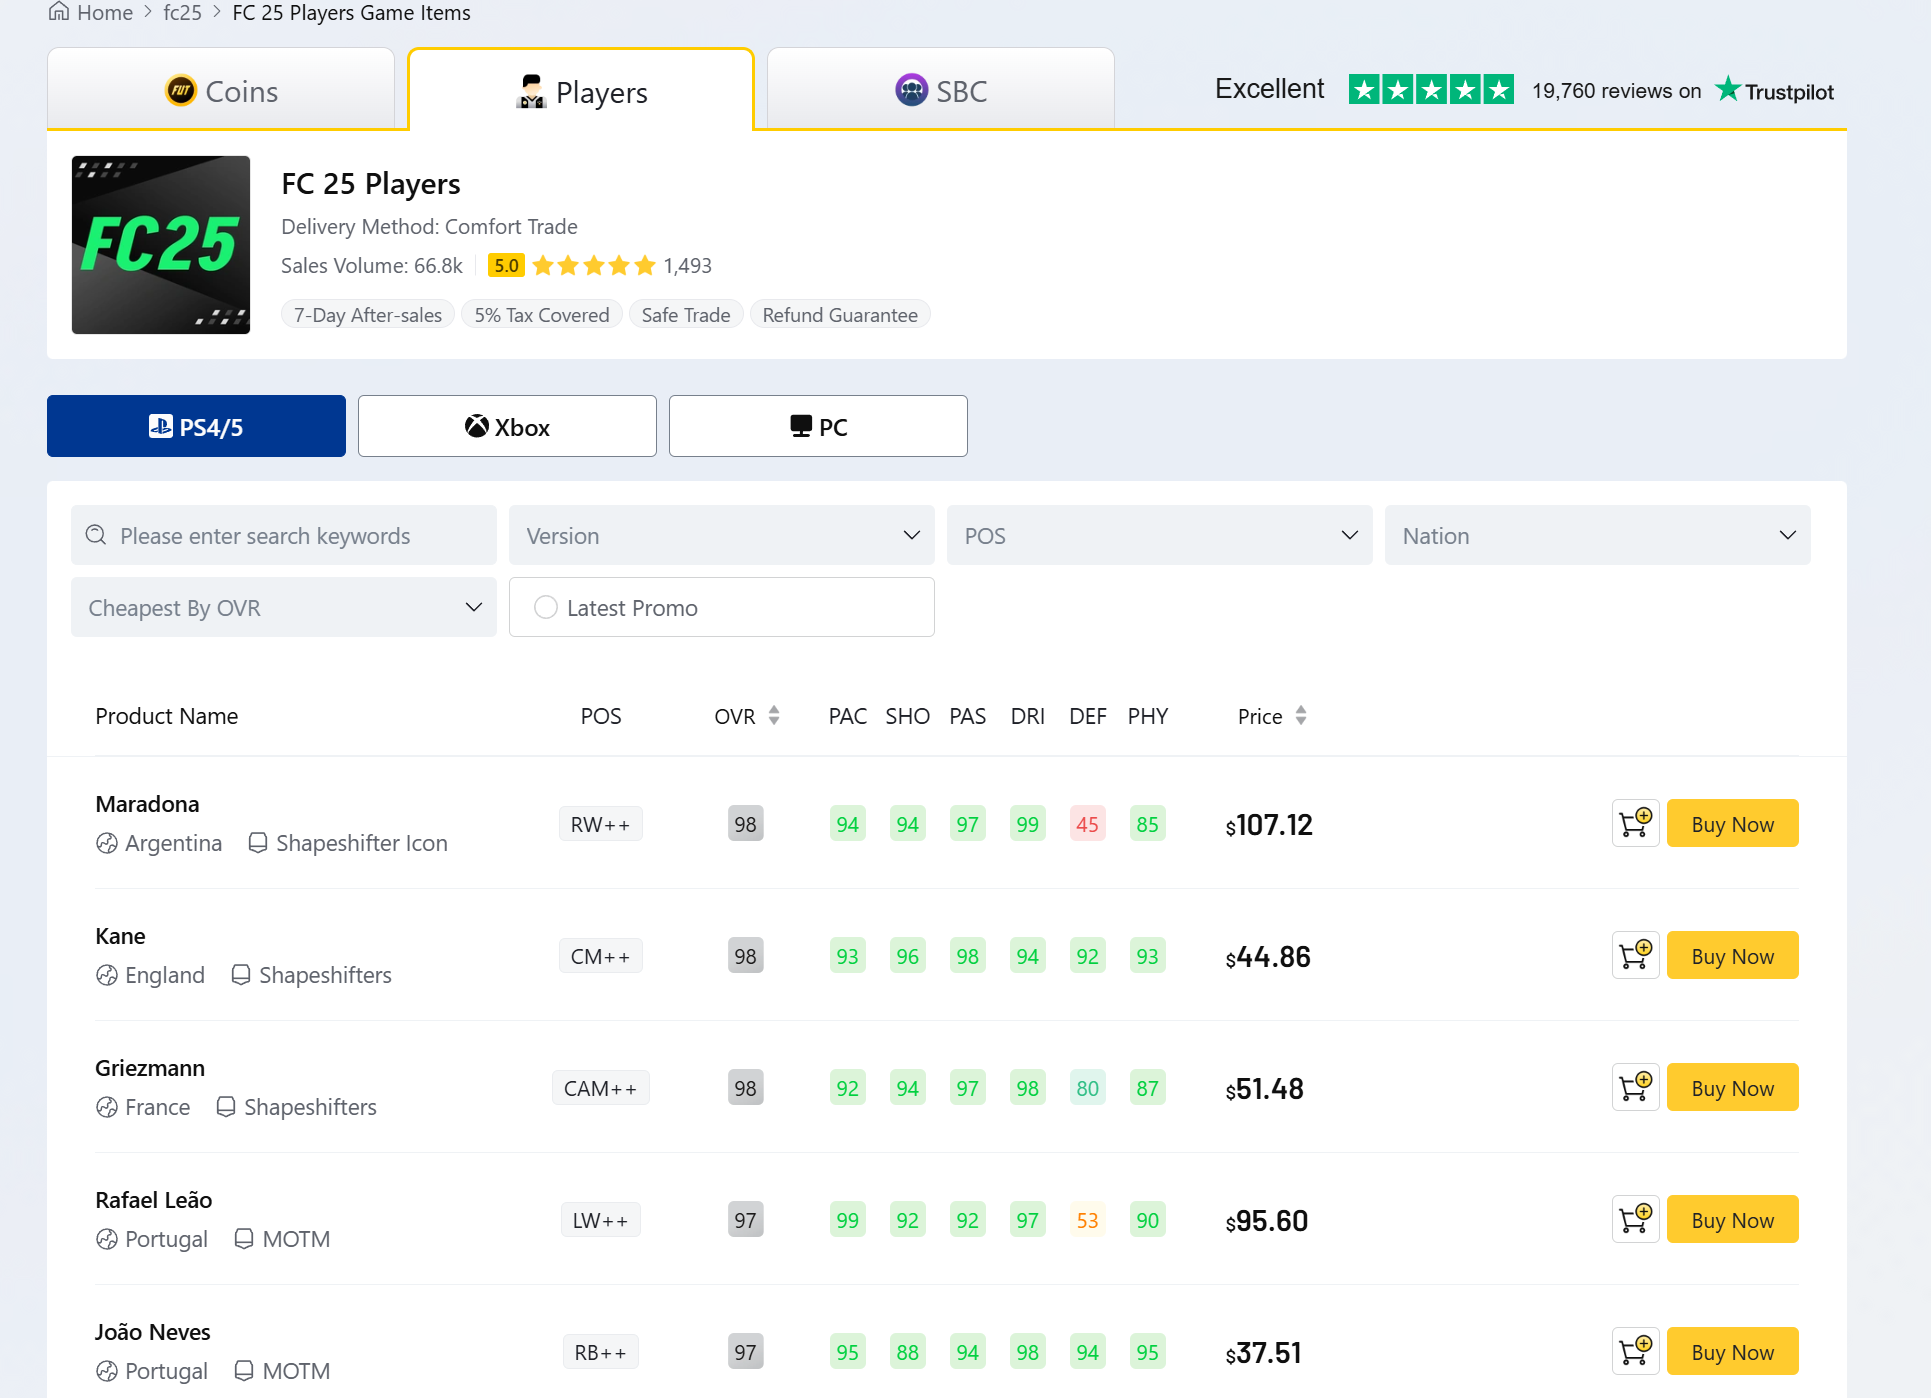Sort by OVR arrows icon
Screen dimensions: 1931x1398
(774, 716)
